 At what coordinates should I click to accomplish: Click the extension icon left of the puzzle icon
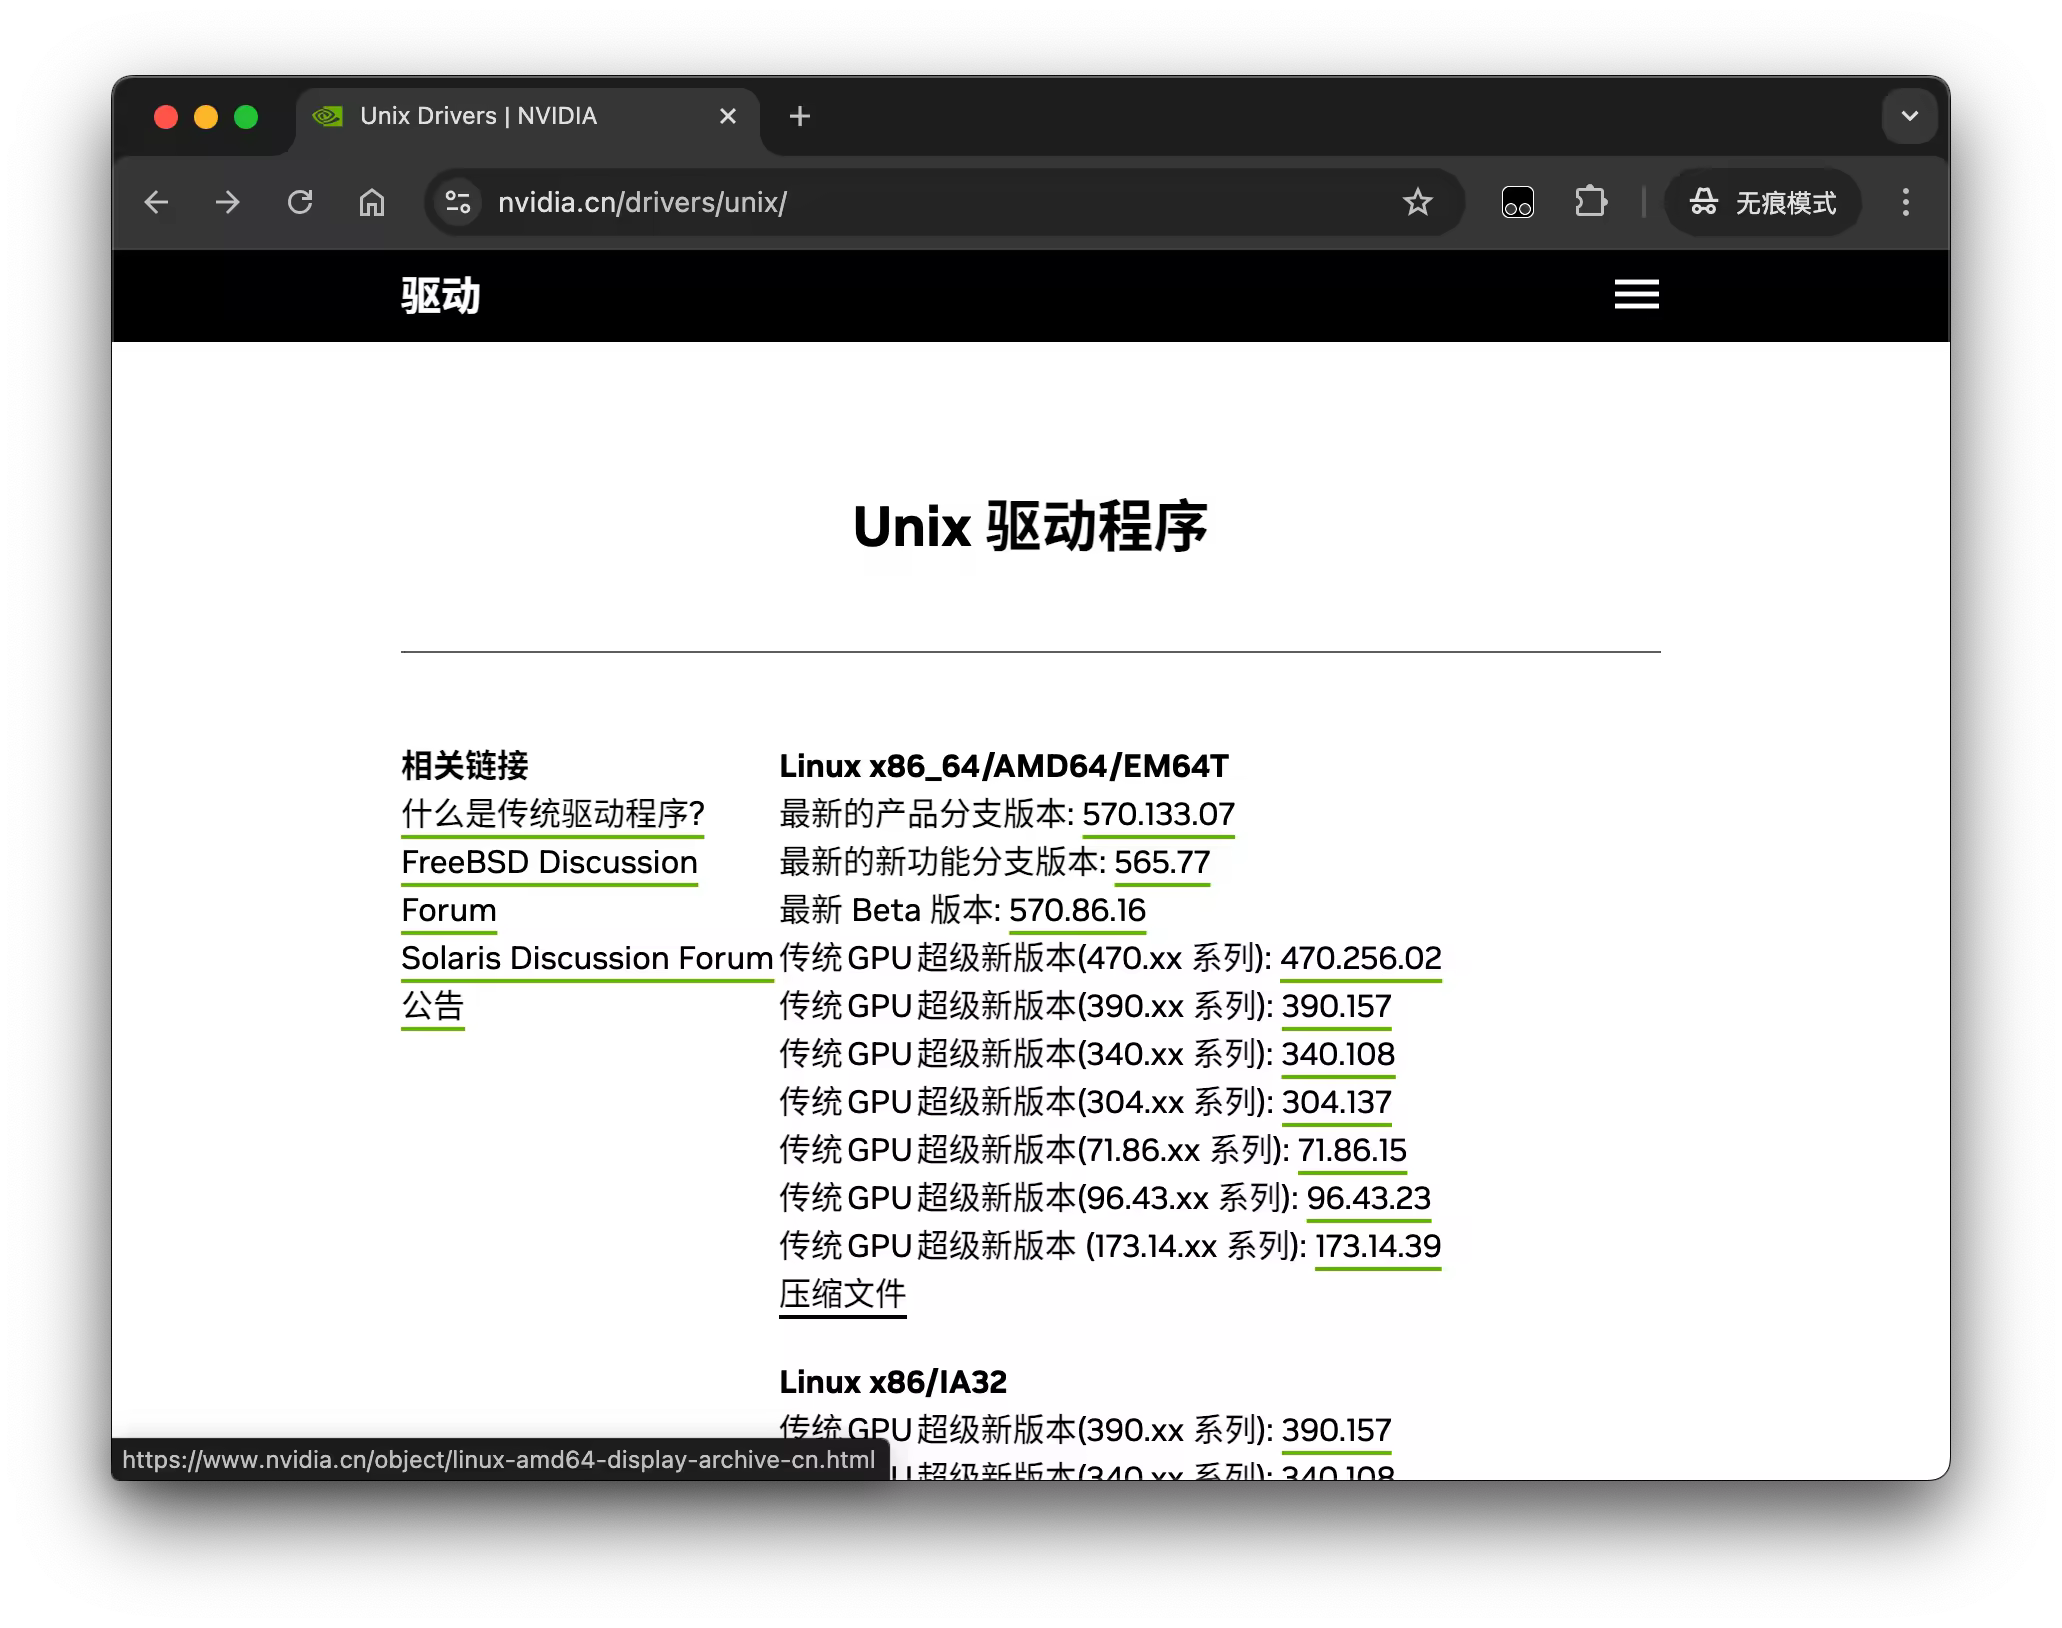(x=1517, y=203)
